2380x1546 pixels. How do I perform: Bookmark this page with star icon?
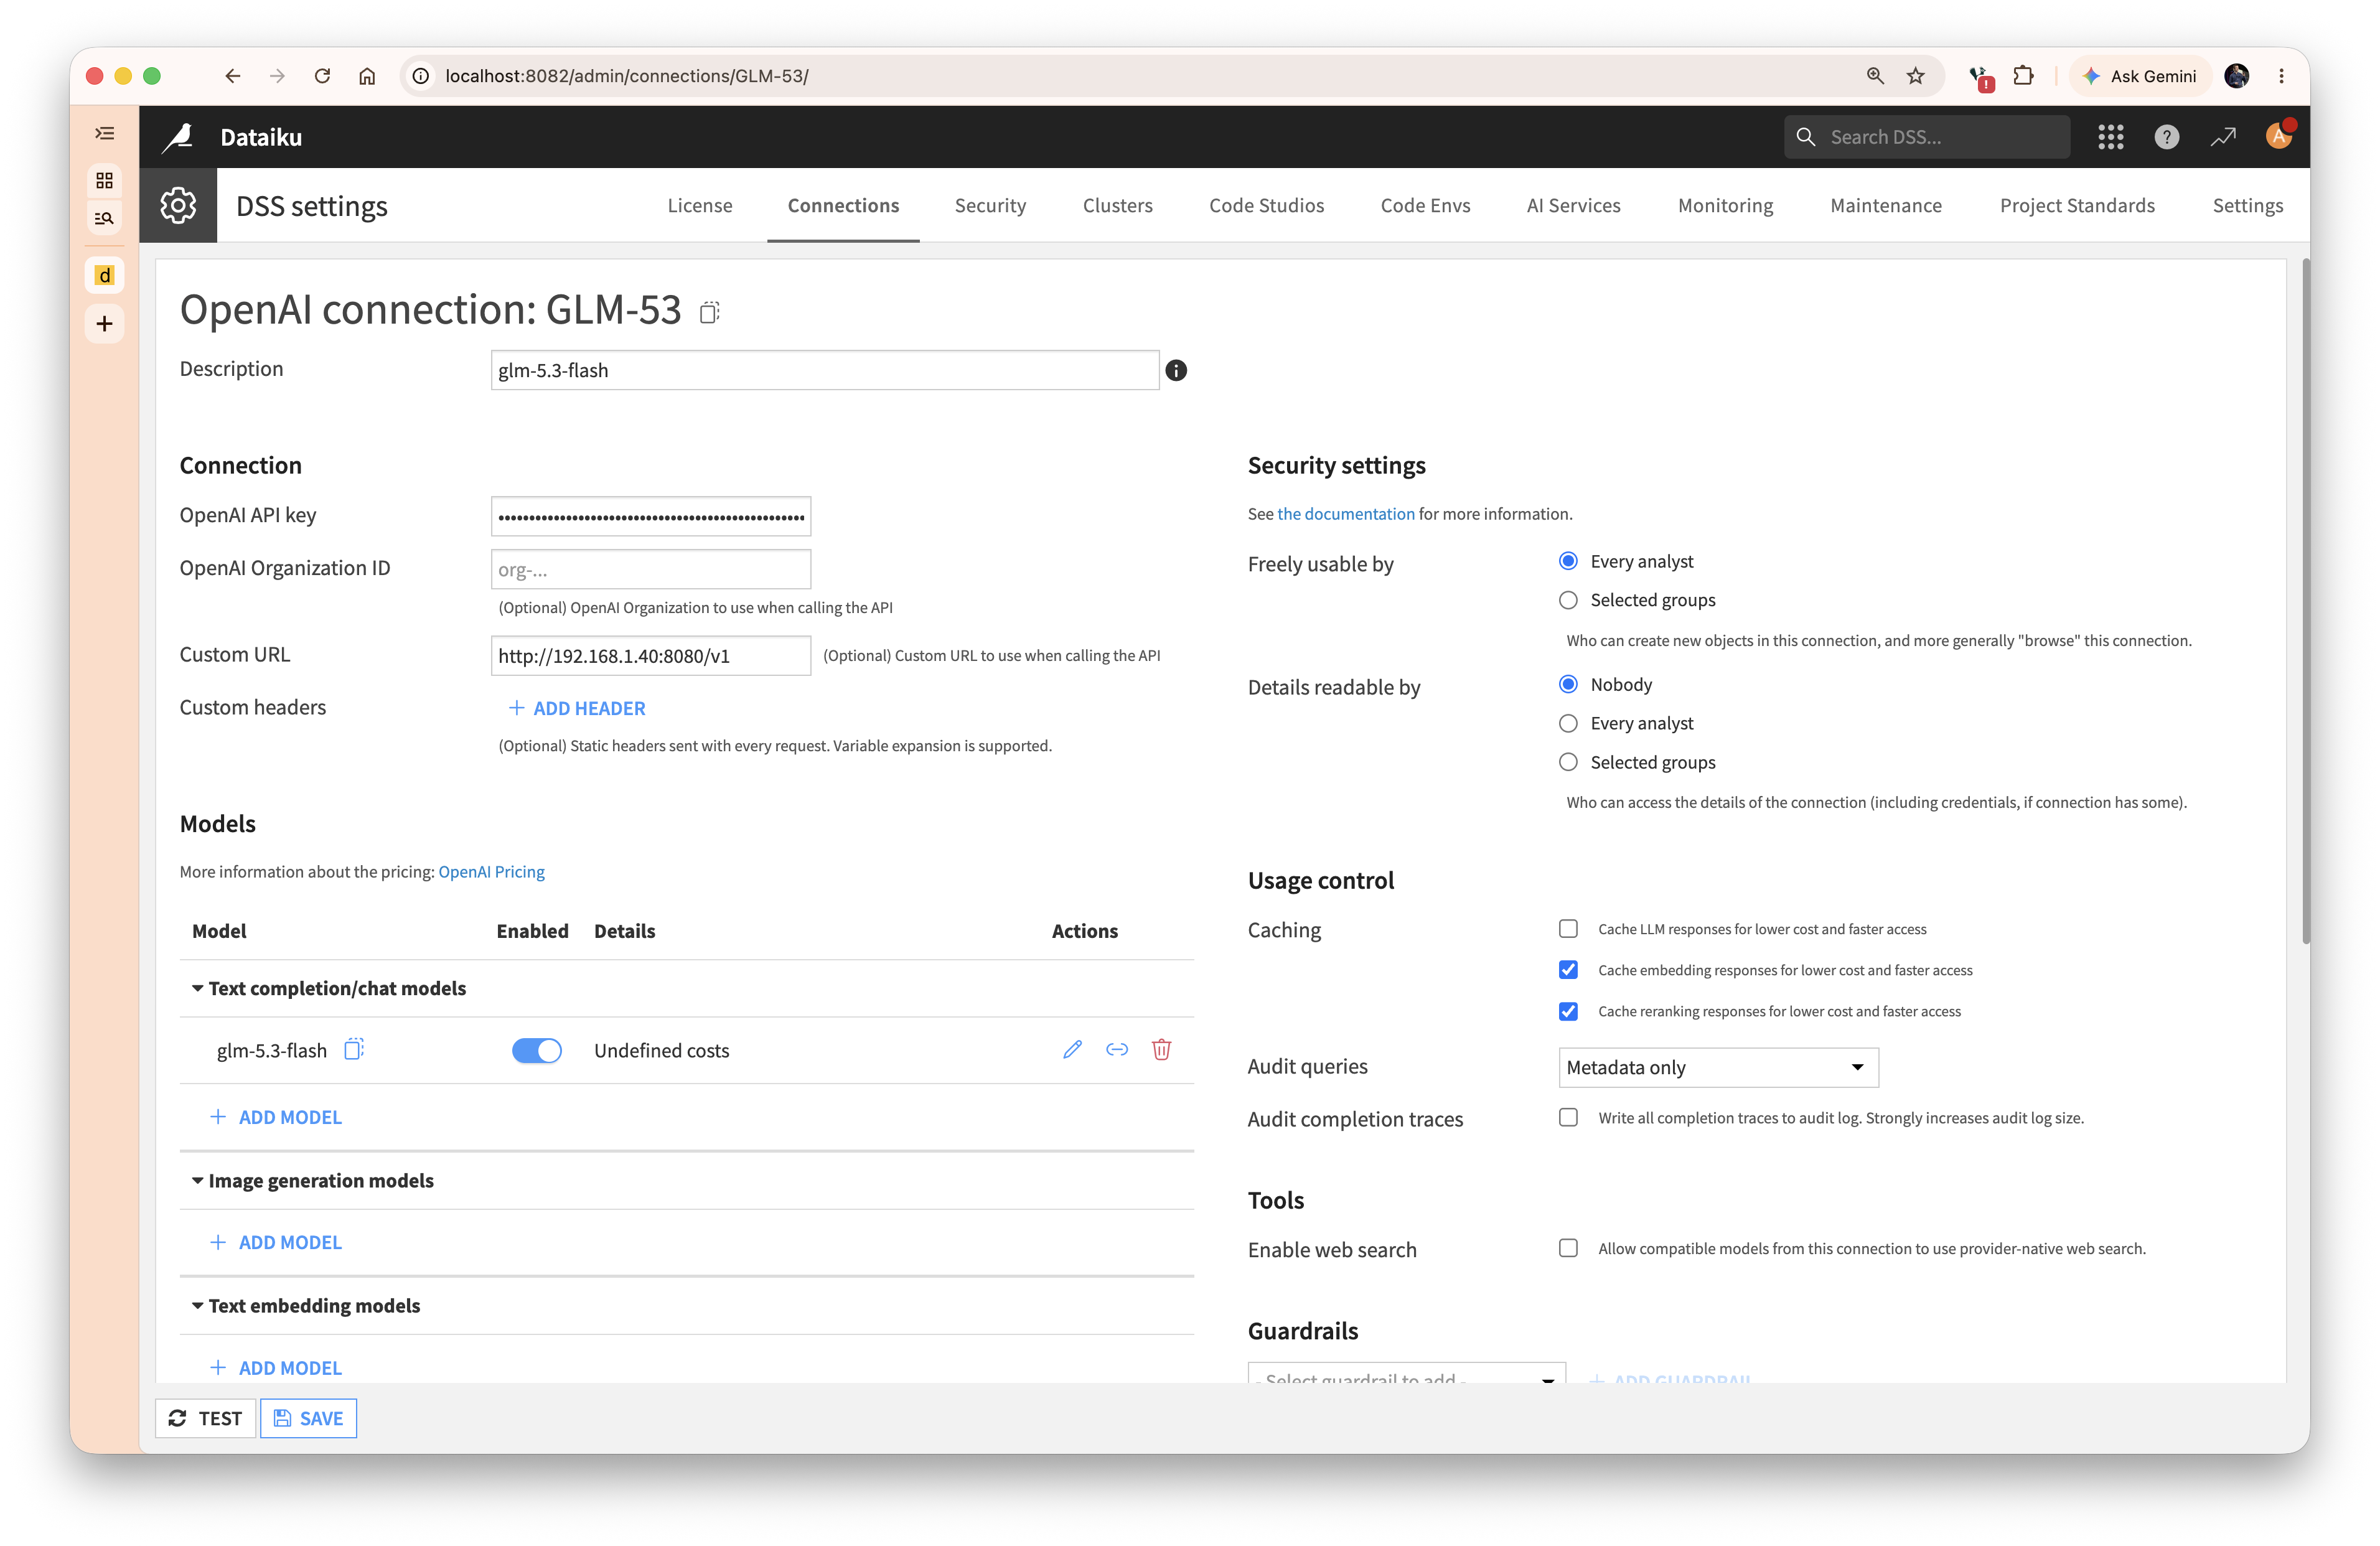[x=1915, y=76]
